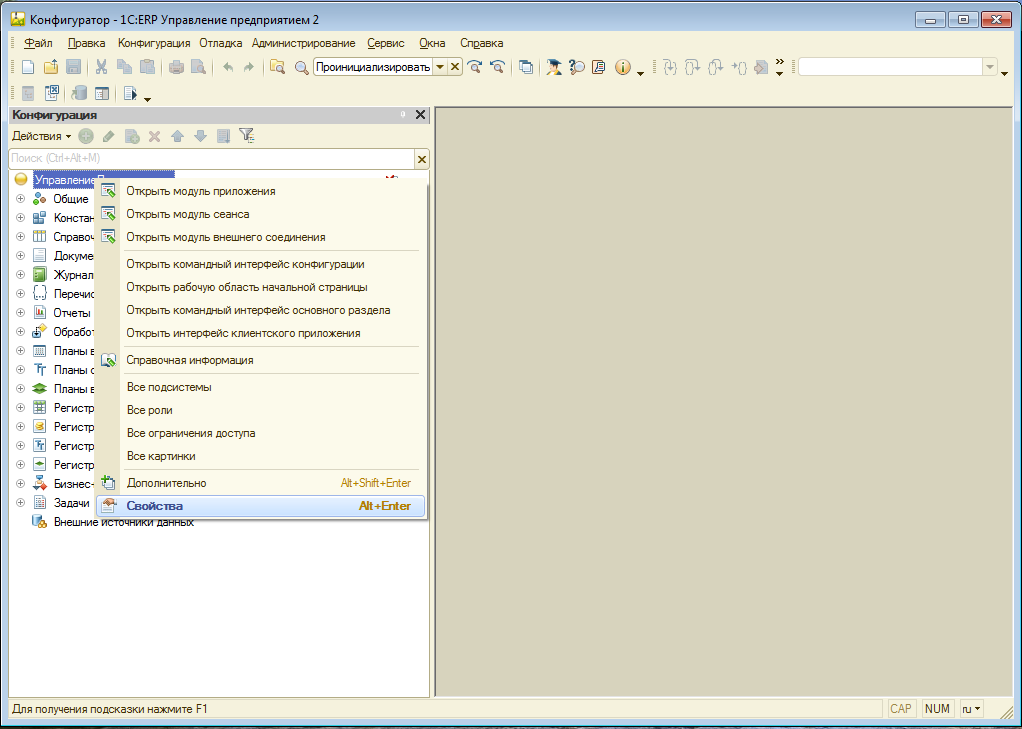This screenshot has width=1022, height=729.
Task: Select 'Открыть модуль сеанса' context menu item
Action: click(261, 214)
